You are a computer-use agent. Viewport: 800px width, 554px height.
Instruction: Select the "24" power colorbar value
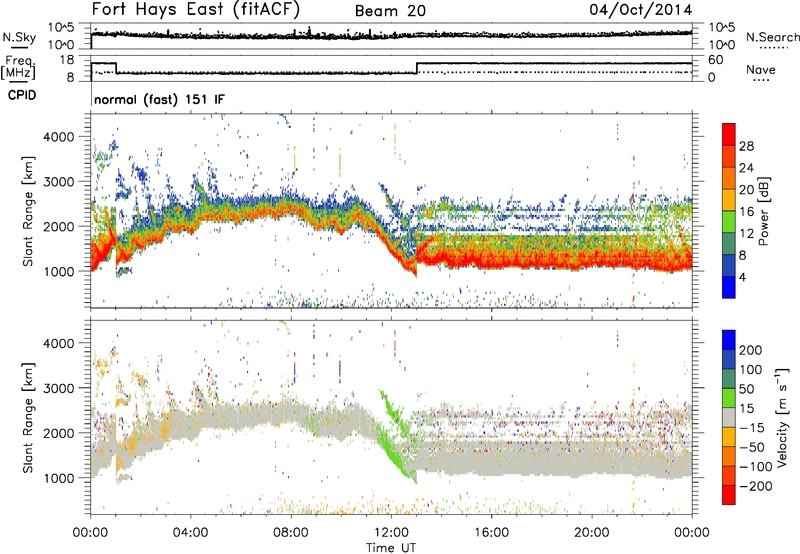pyautogui.click(x=746, y=168)
